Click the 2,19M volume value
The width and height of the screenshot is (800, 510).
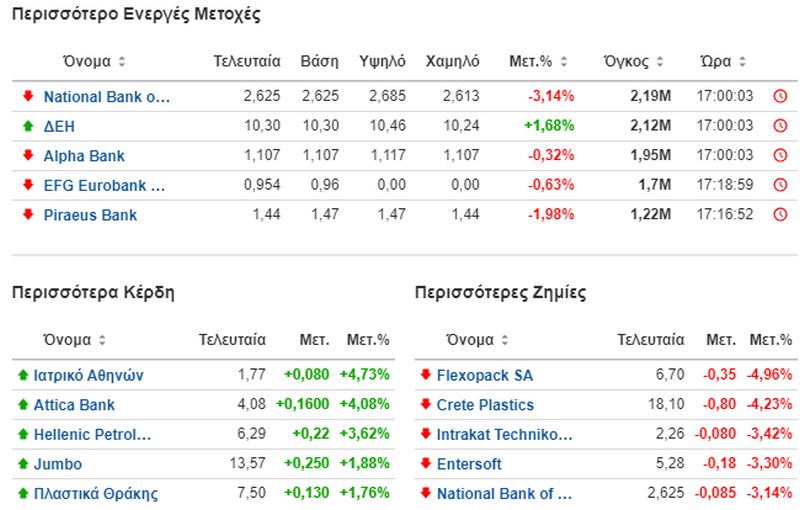(651, 96)
